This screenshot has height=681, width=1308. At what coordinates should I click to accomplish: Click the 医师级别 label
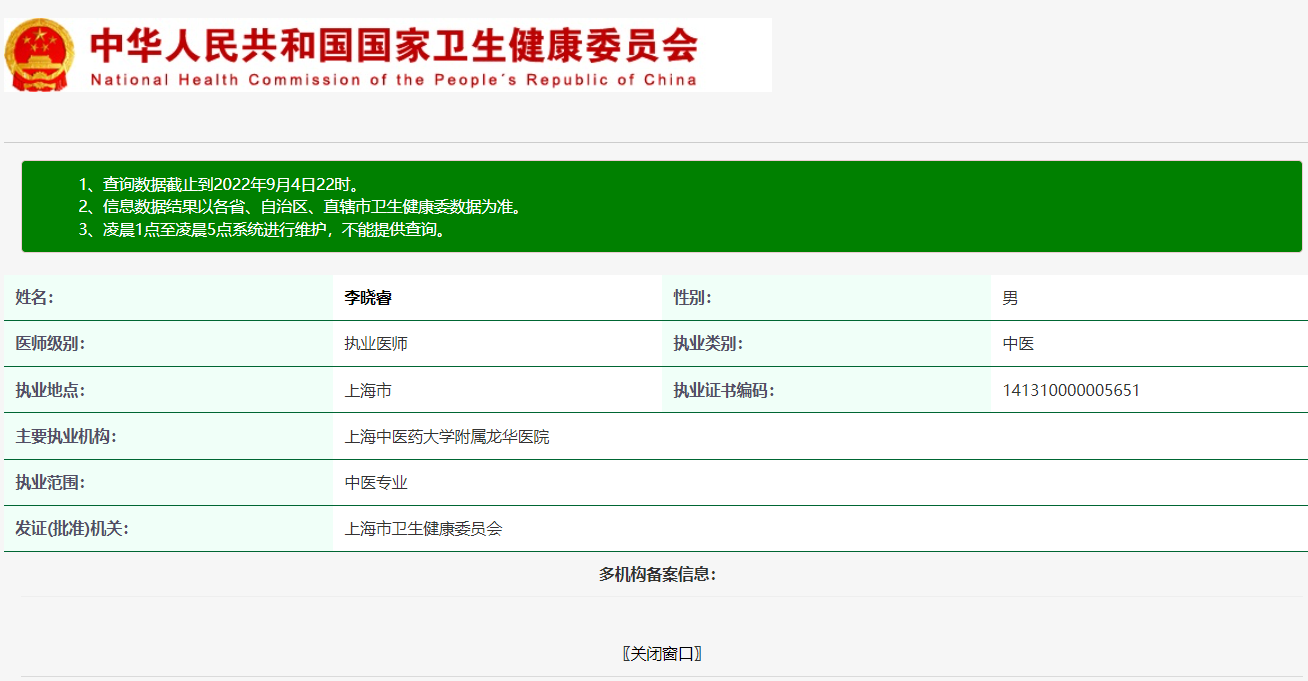[50, 344]
